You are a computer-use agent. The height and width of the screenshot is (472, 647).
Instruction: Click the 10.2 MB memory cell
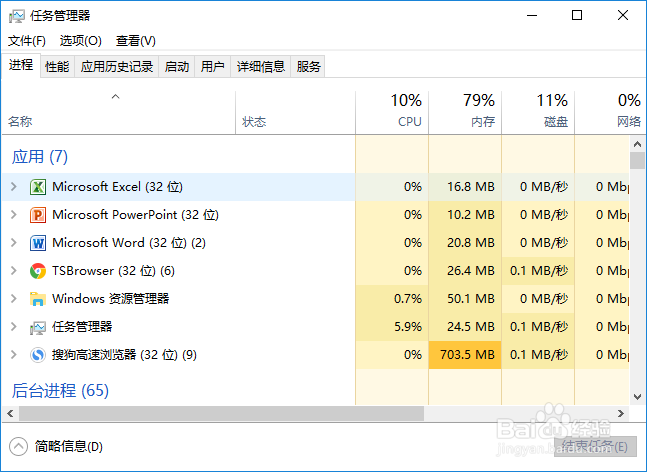pos(465,215)
